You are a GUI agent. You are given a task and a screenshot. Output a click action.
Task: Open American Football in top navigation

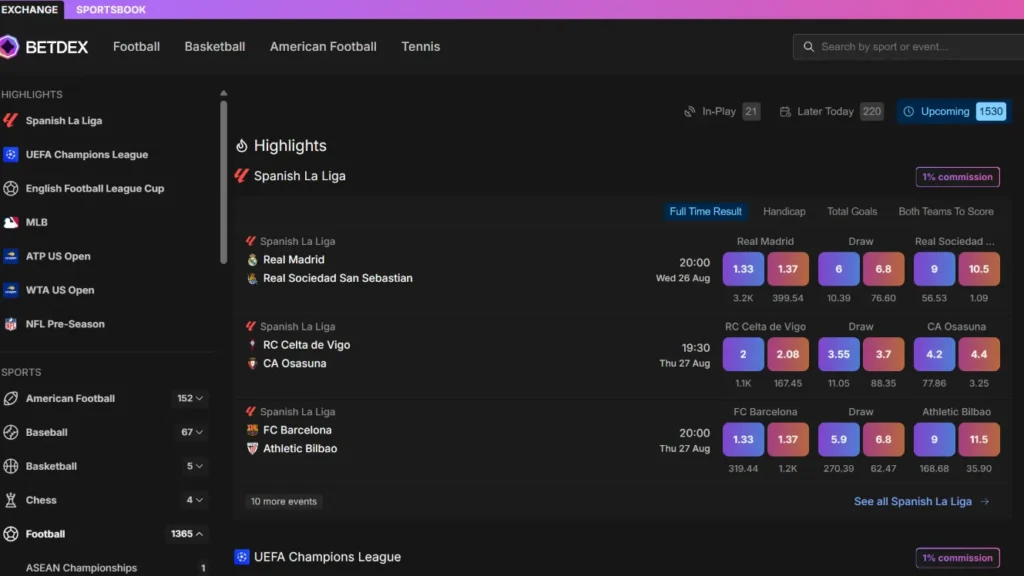point(323,46)
